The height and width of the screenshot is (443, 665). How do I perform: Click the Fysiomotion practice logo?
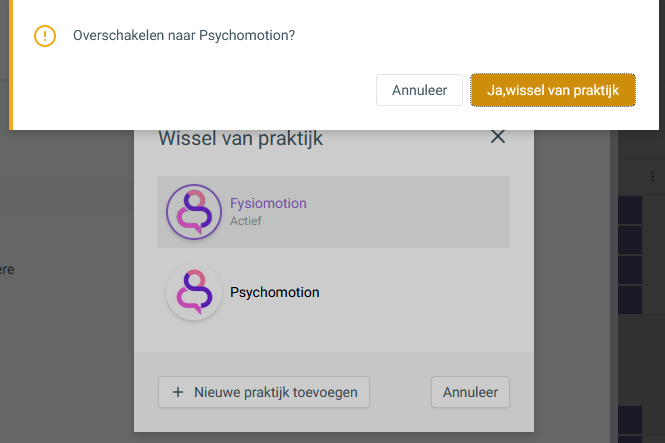point(194,212)
